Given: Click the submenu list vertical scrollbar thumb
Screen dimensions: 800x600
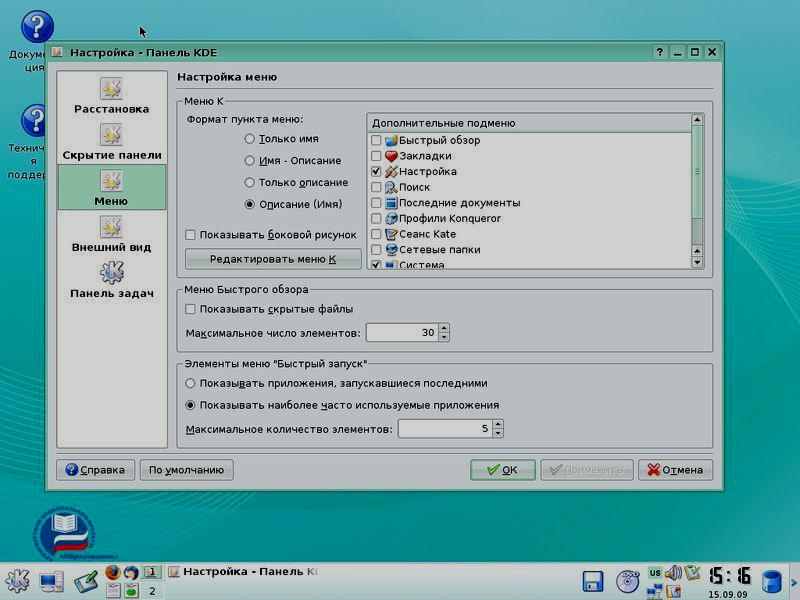Looking at the screenshot, I should click(697, 171).
